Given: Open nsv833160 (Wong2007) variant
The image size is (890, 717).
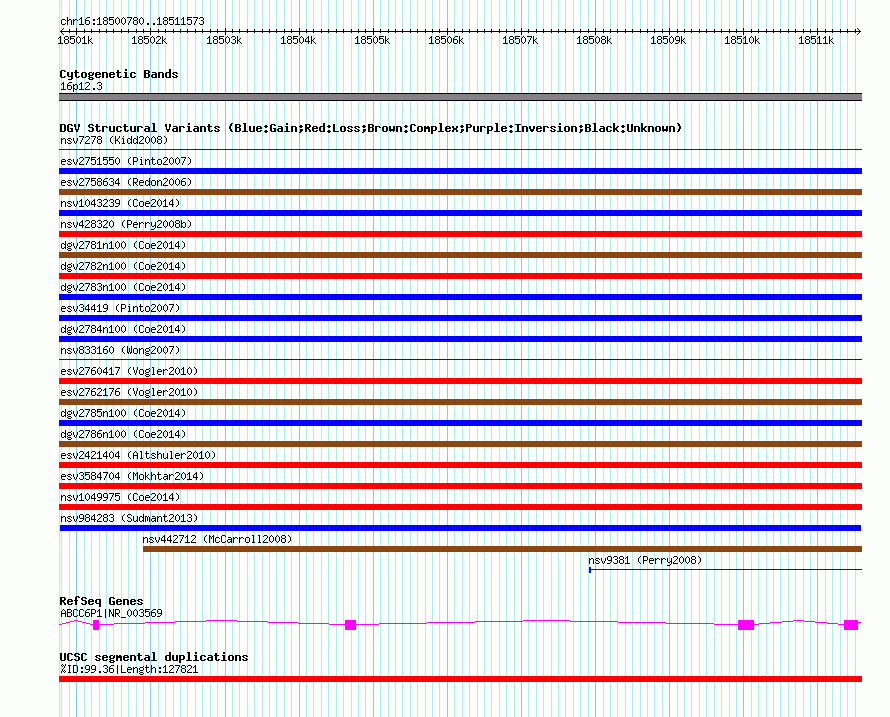Looking at the screenshot, I should (120, 350).
